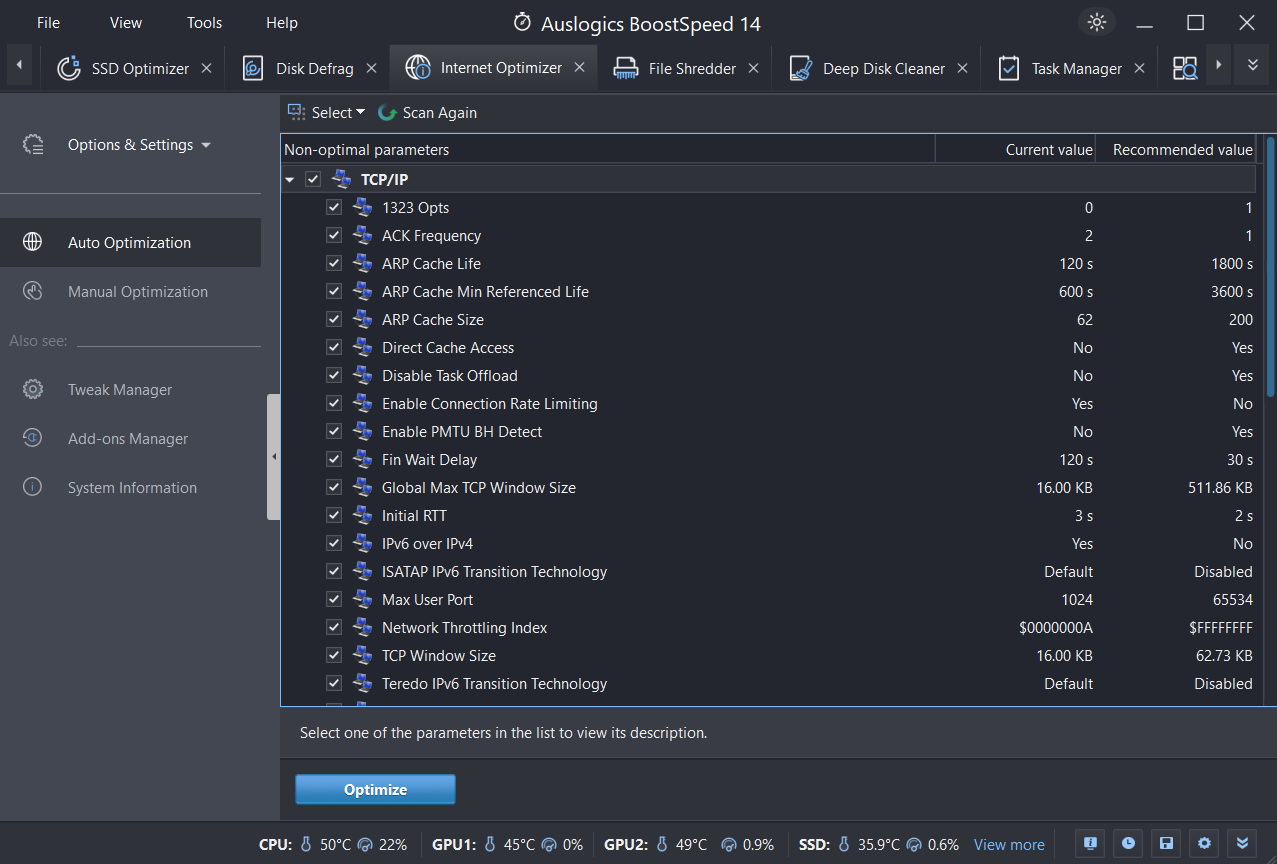Open the Add-ons Manager icon
Viewport: 1277px width, 864px height.
tap(32, 438)
